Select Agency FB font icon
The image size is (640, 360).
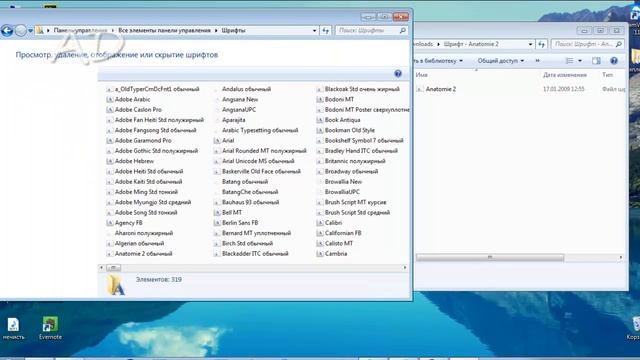(109, 223)
